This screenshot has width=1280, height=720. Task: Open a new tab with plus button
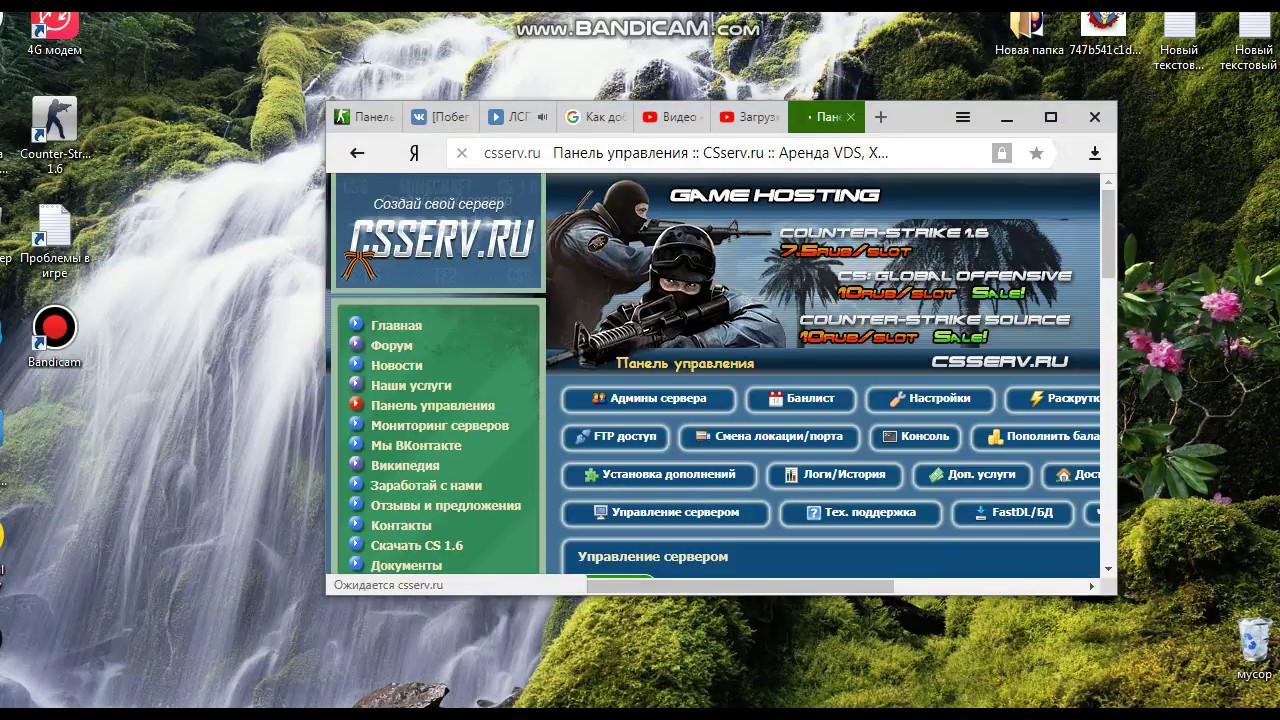880,117
